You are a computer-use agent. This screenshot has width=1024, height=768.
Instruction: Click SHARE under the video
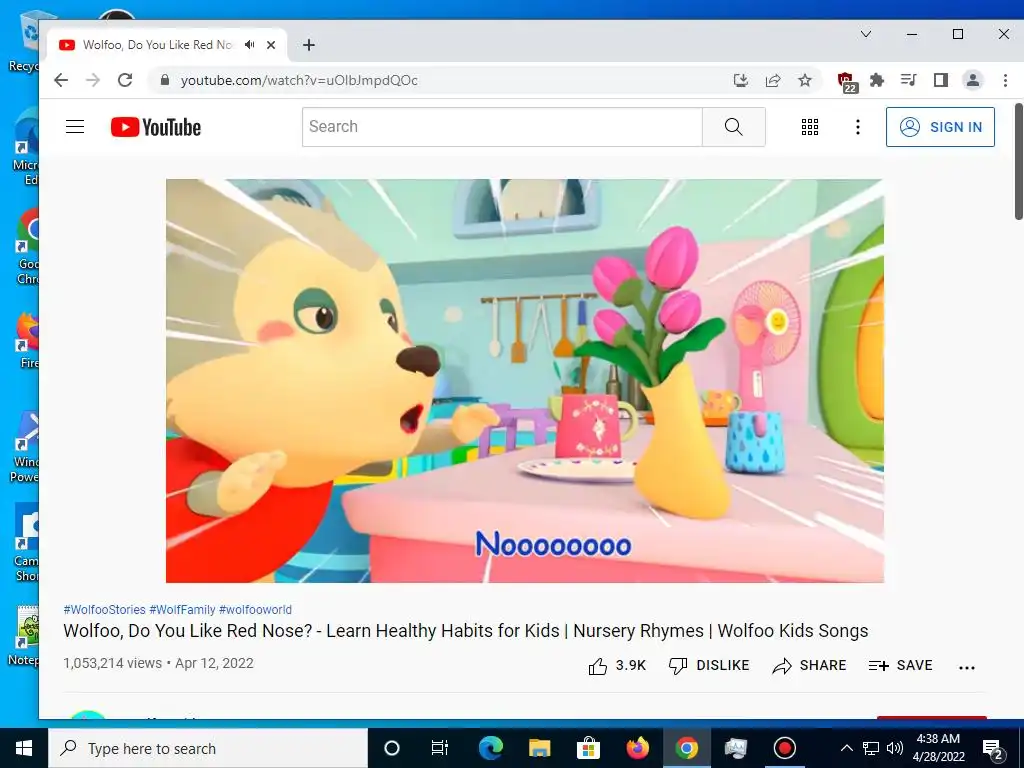tap(809, 665)
